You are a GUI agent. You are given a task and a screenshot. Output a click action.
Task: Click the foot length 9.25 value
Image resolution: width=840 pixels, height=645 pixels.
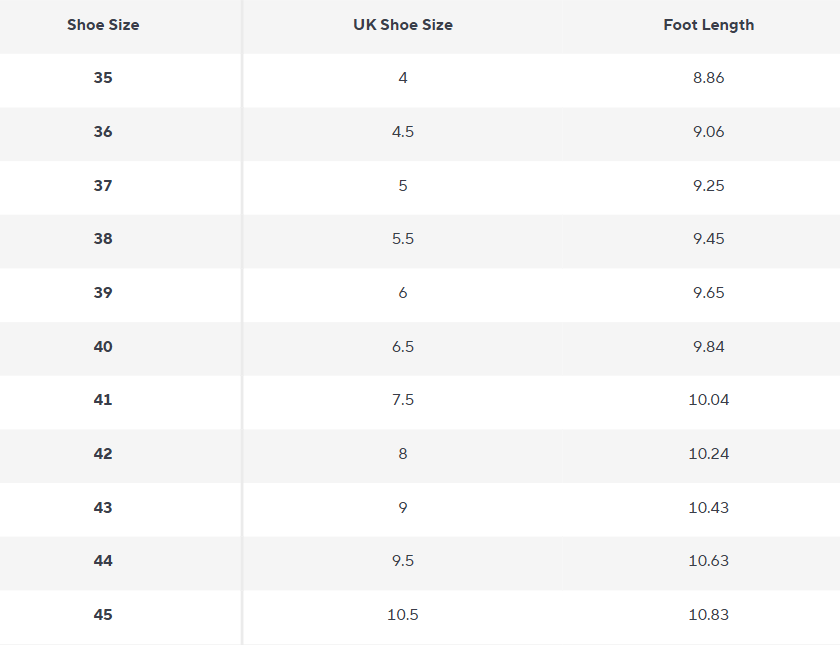click(708, 185)
